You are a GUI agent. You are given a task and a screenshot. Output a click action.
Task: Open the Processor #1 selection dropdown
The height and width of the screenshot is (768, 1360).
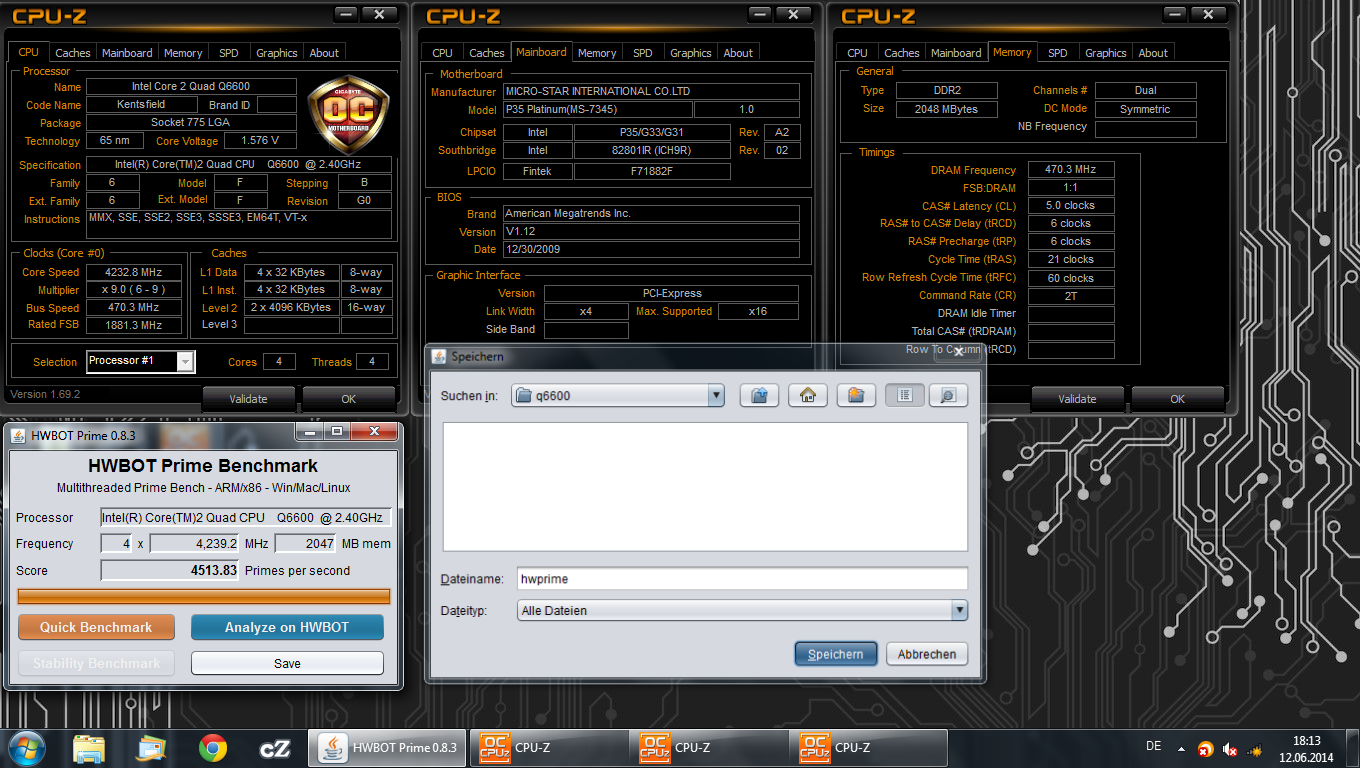click(185, 362)
